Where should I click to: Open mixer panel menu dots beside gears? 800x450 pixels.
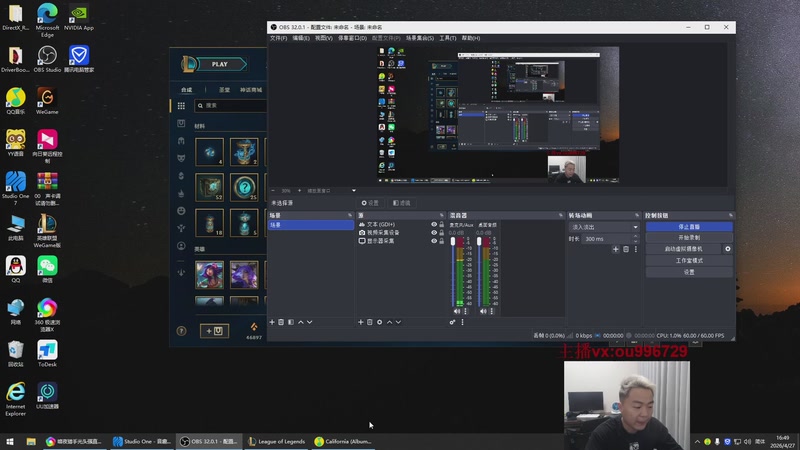(463, 322)
